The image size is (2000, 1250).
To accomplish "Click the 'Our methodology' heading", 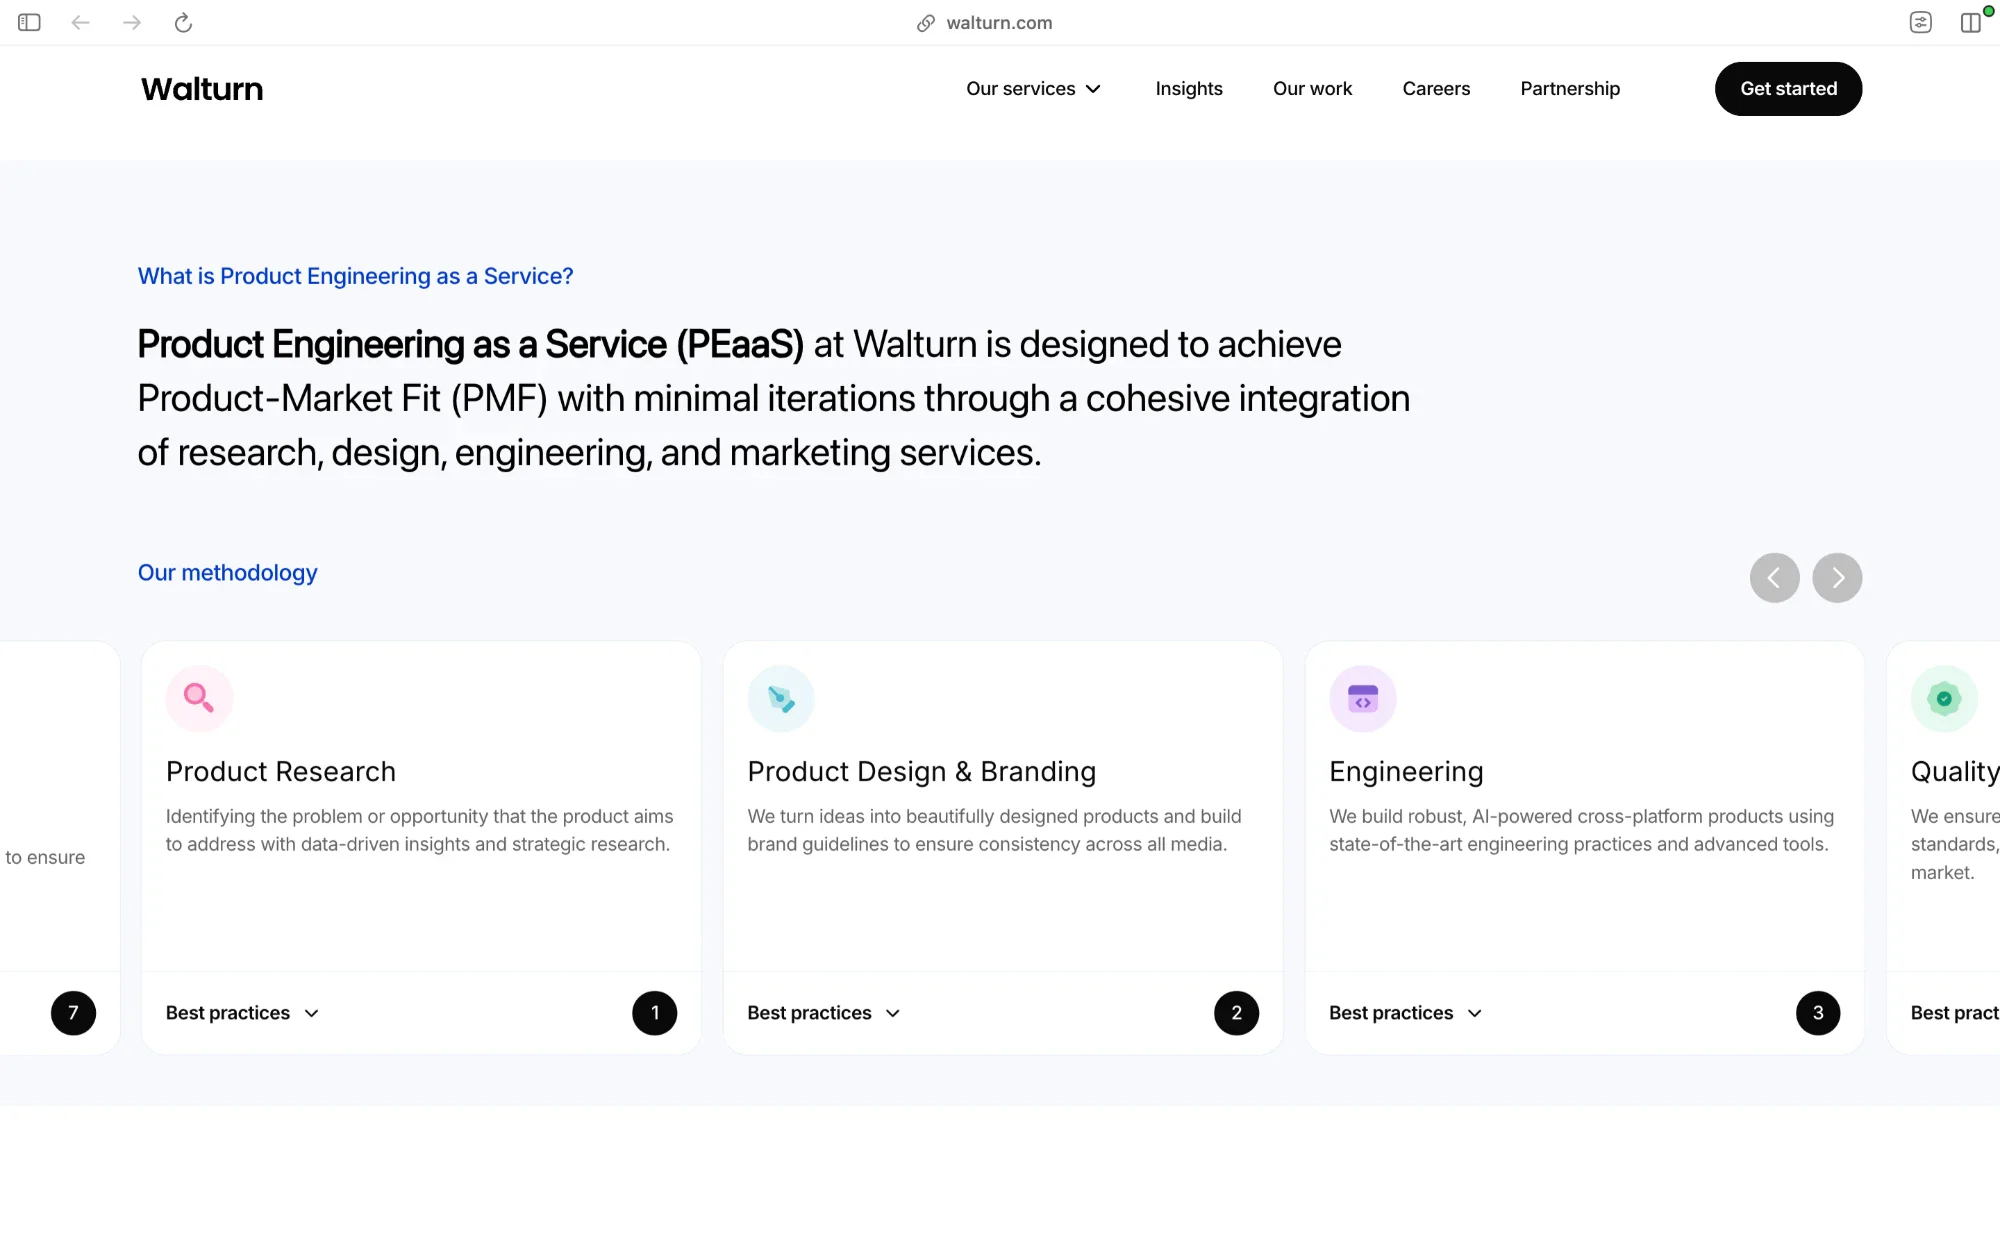I will point(227,573).
